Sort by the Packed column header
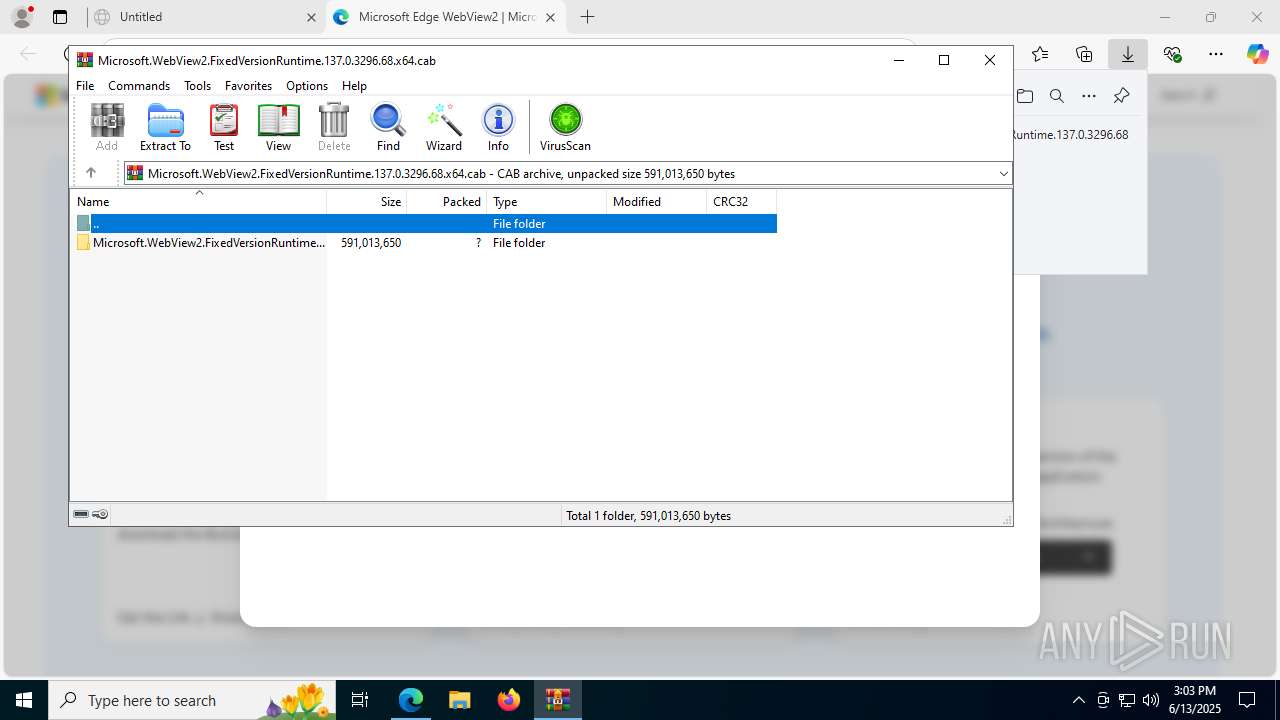 [447, 201]
